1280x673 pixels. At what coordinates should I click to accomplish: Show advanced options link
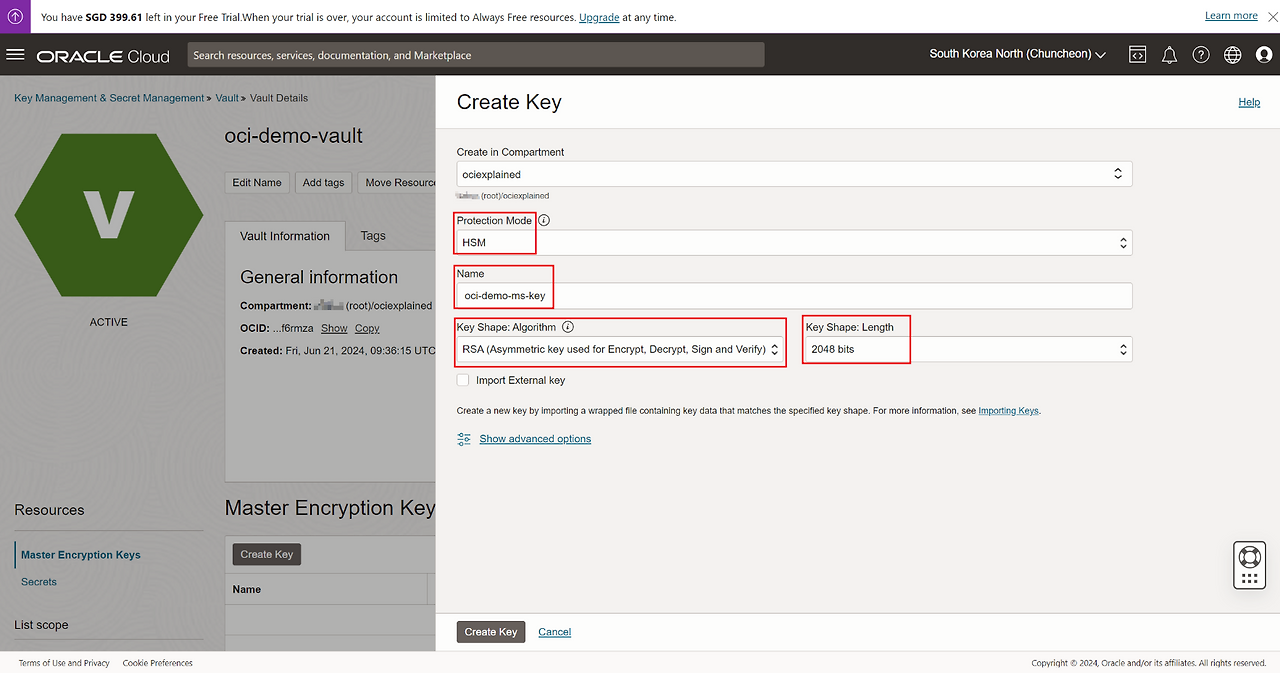[x=535, y=439]
